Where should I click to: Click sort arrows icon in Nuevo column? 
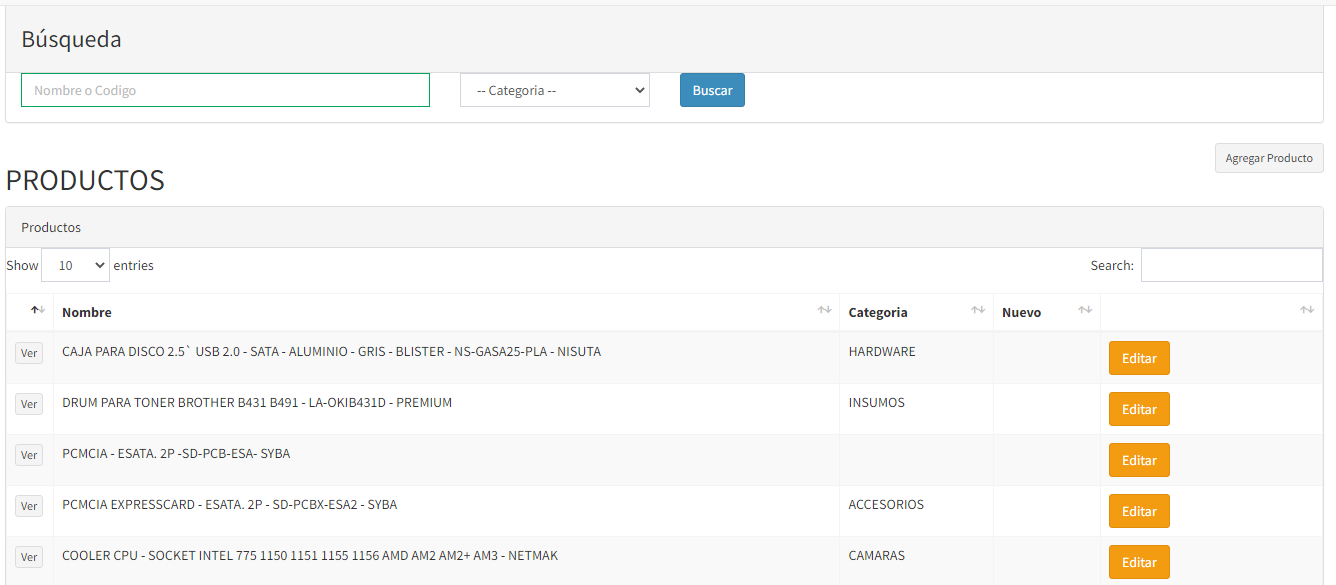[x=1085, y=311]
